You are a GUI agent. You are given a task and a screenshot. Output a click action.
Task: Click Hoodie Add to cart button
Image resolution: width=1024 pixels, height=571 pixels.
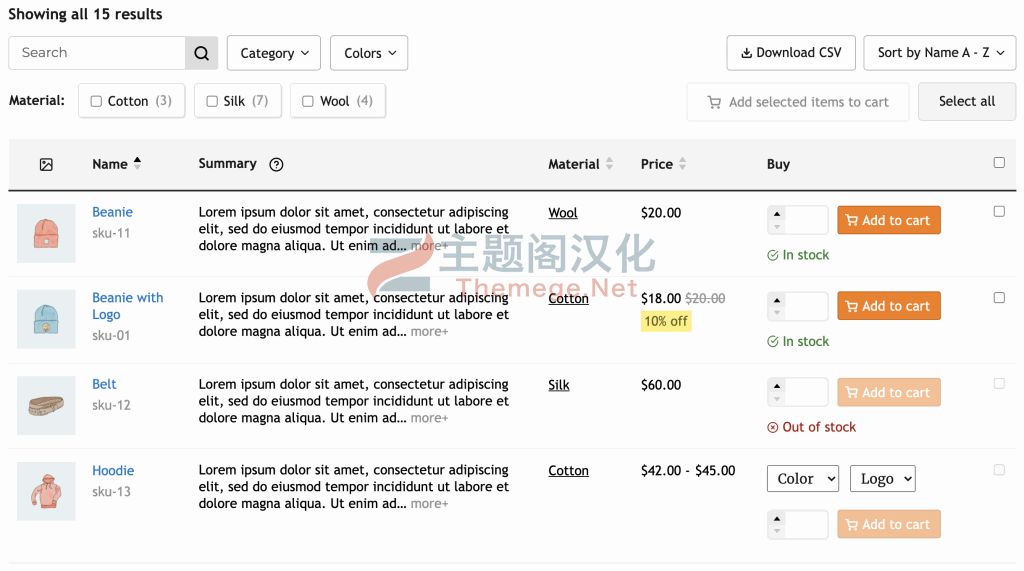(x=889, y=524)
